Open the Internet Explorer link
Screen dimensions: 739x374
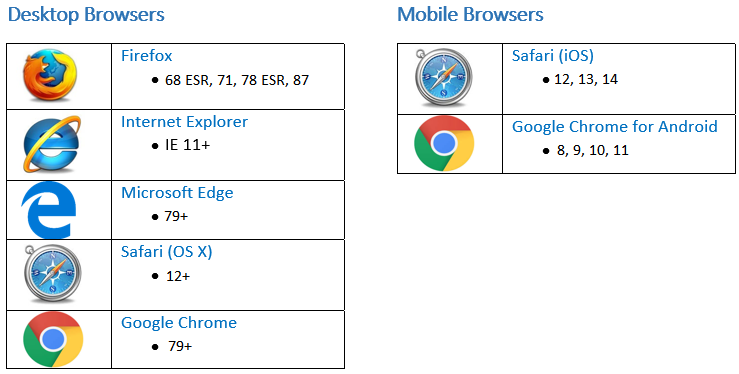[184, 122]
